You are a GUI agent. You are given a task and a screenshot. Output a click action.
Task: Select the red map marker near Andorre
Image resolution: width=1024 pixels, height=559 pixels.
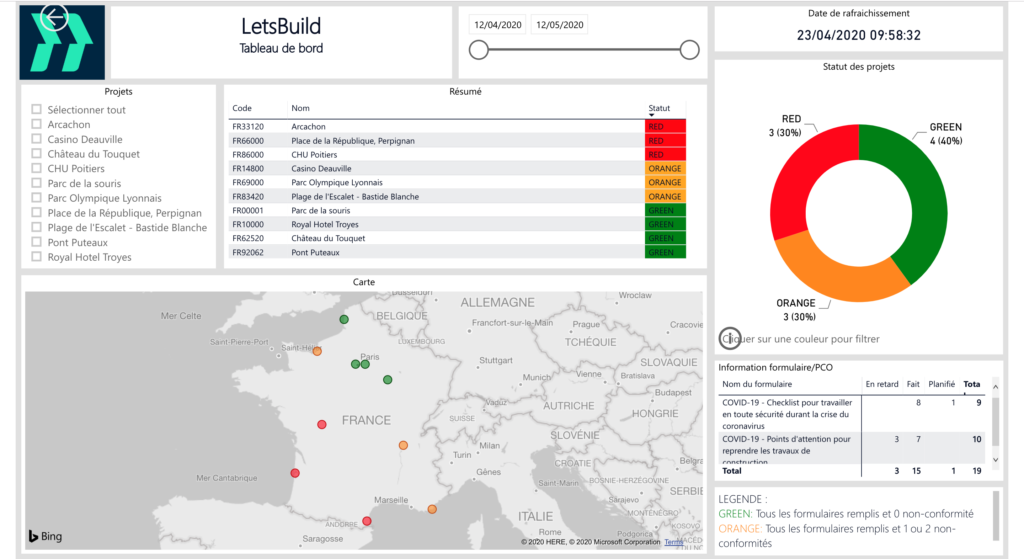367,521
